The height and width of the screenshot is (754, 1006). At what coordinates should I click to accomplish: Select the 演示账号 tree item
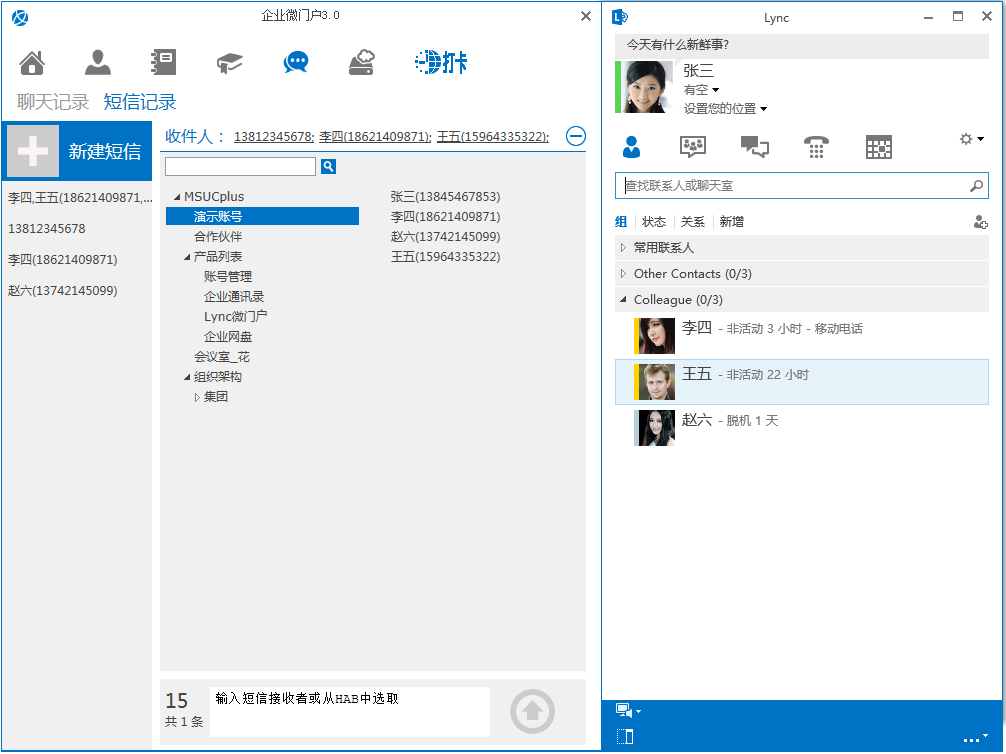click(262, 217)
